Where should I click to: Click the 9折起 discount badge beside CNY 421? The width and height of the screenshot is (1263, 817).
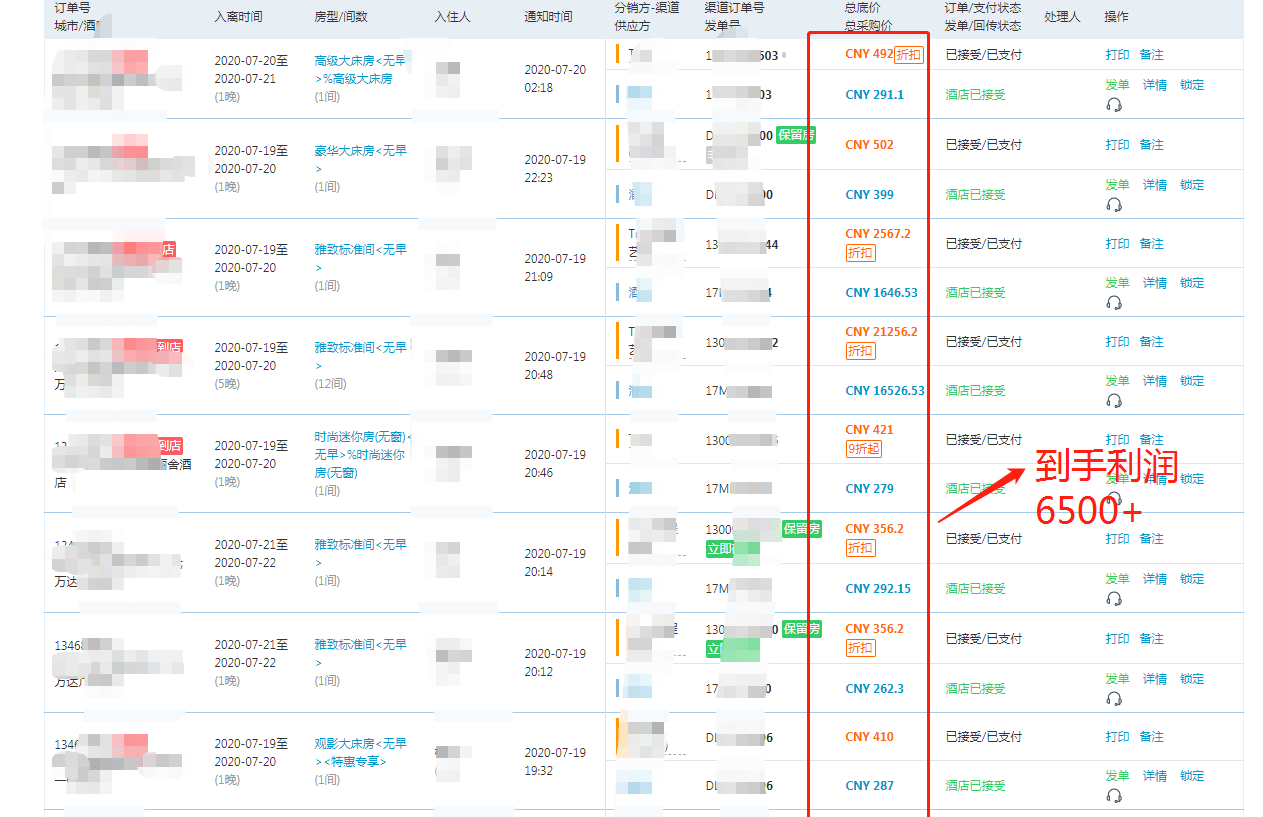[x=866, y=448]
